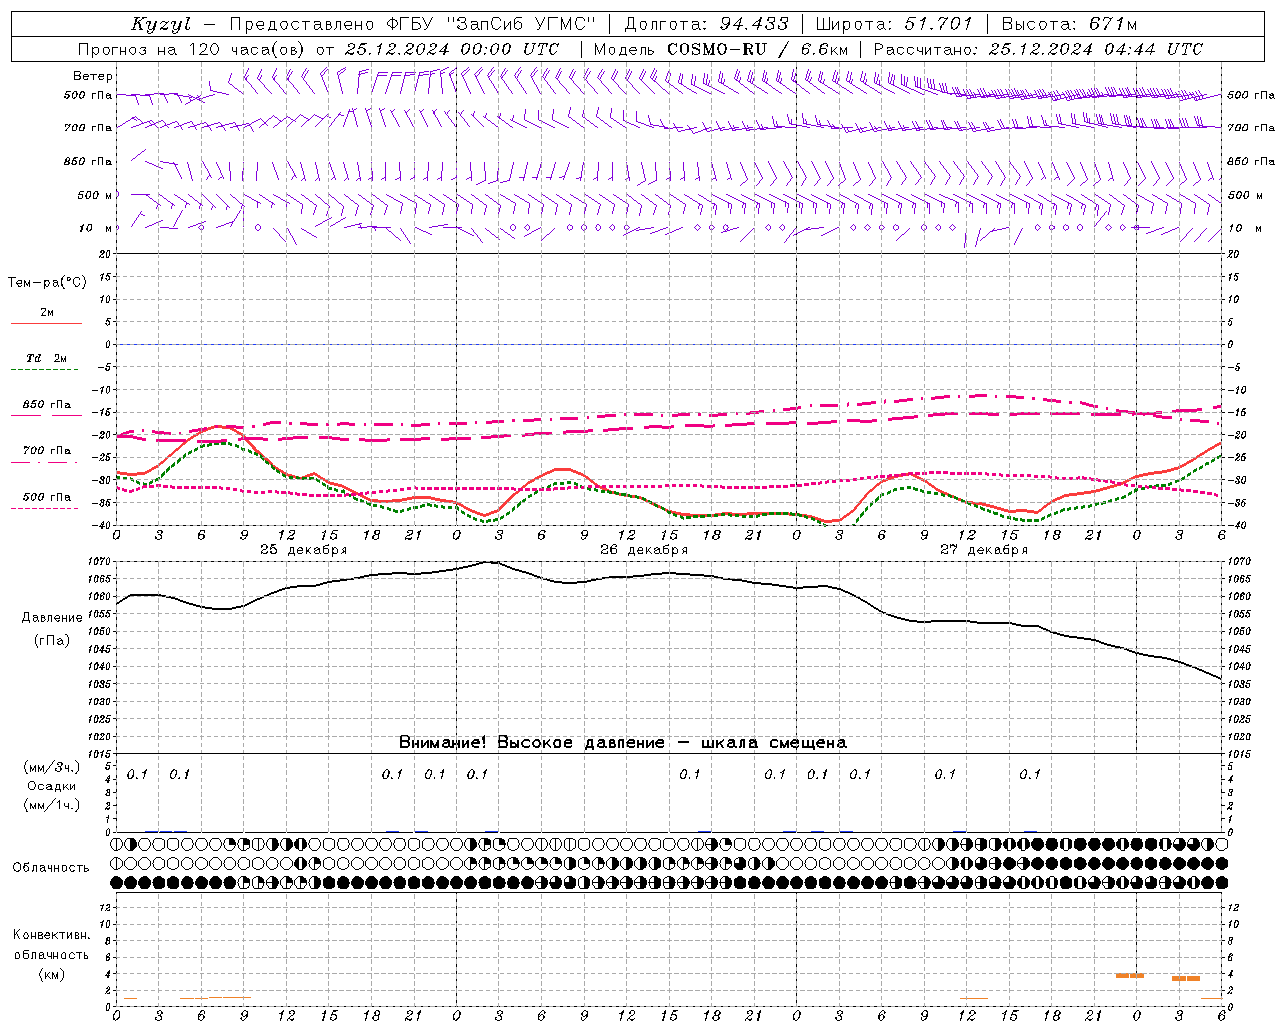
Task: Select the model label COSMO-RU / 6.6км
Action: click(x=758, y=49)
